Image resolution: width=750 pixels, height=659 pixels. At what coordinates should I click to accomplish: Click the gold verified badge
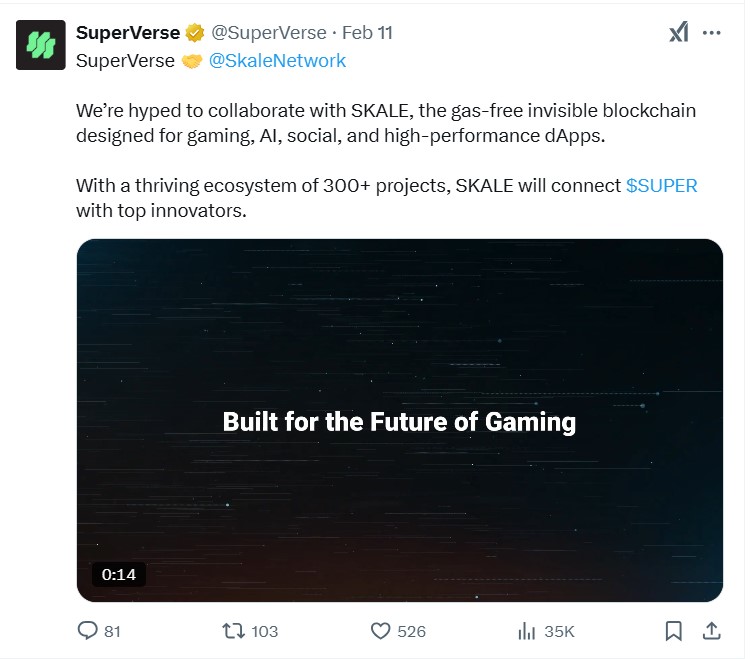click(196, 33)
